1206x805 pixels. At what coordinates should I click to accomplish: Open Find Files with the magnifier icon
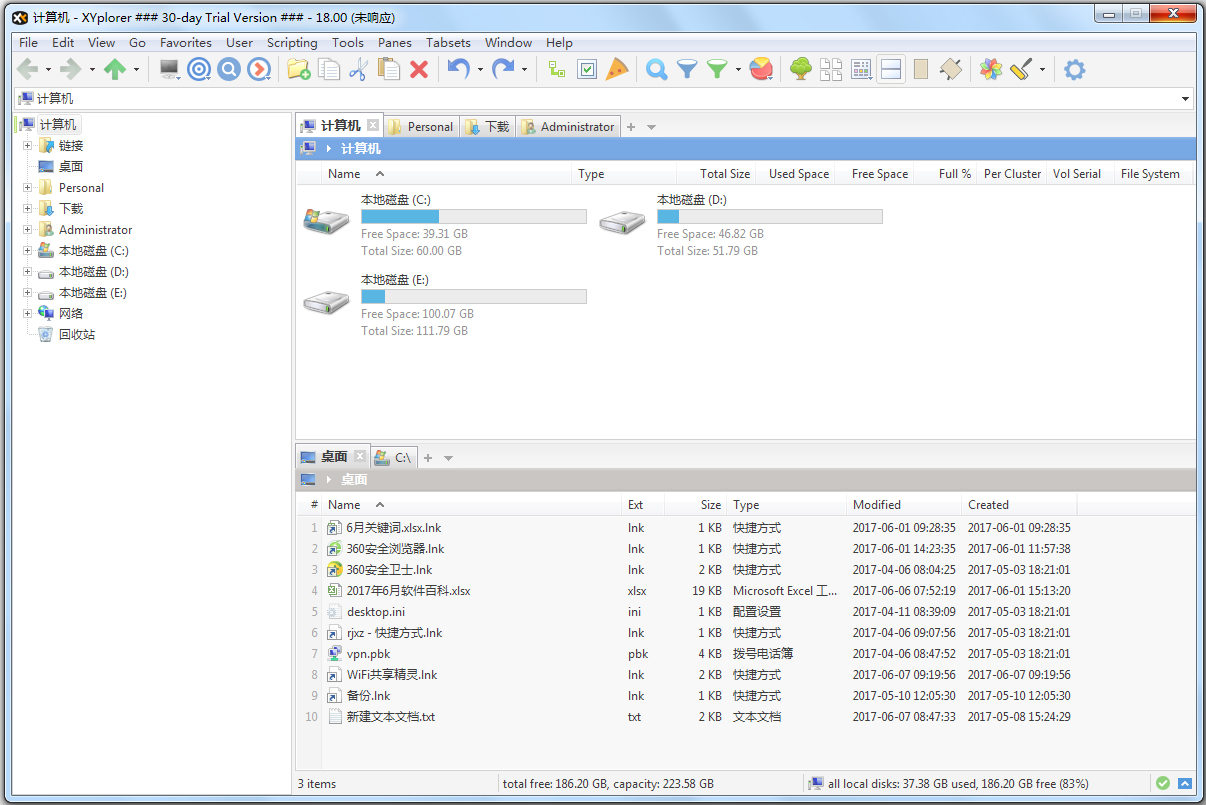click(x=656, y=69)
